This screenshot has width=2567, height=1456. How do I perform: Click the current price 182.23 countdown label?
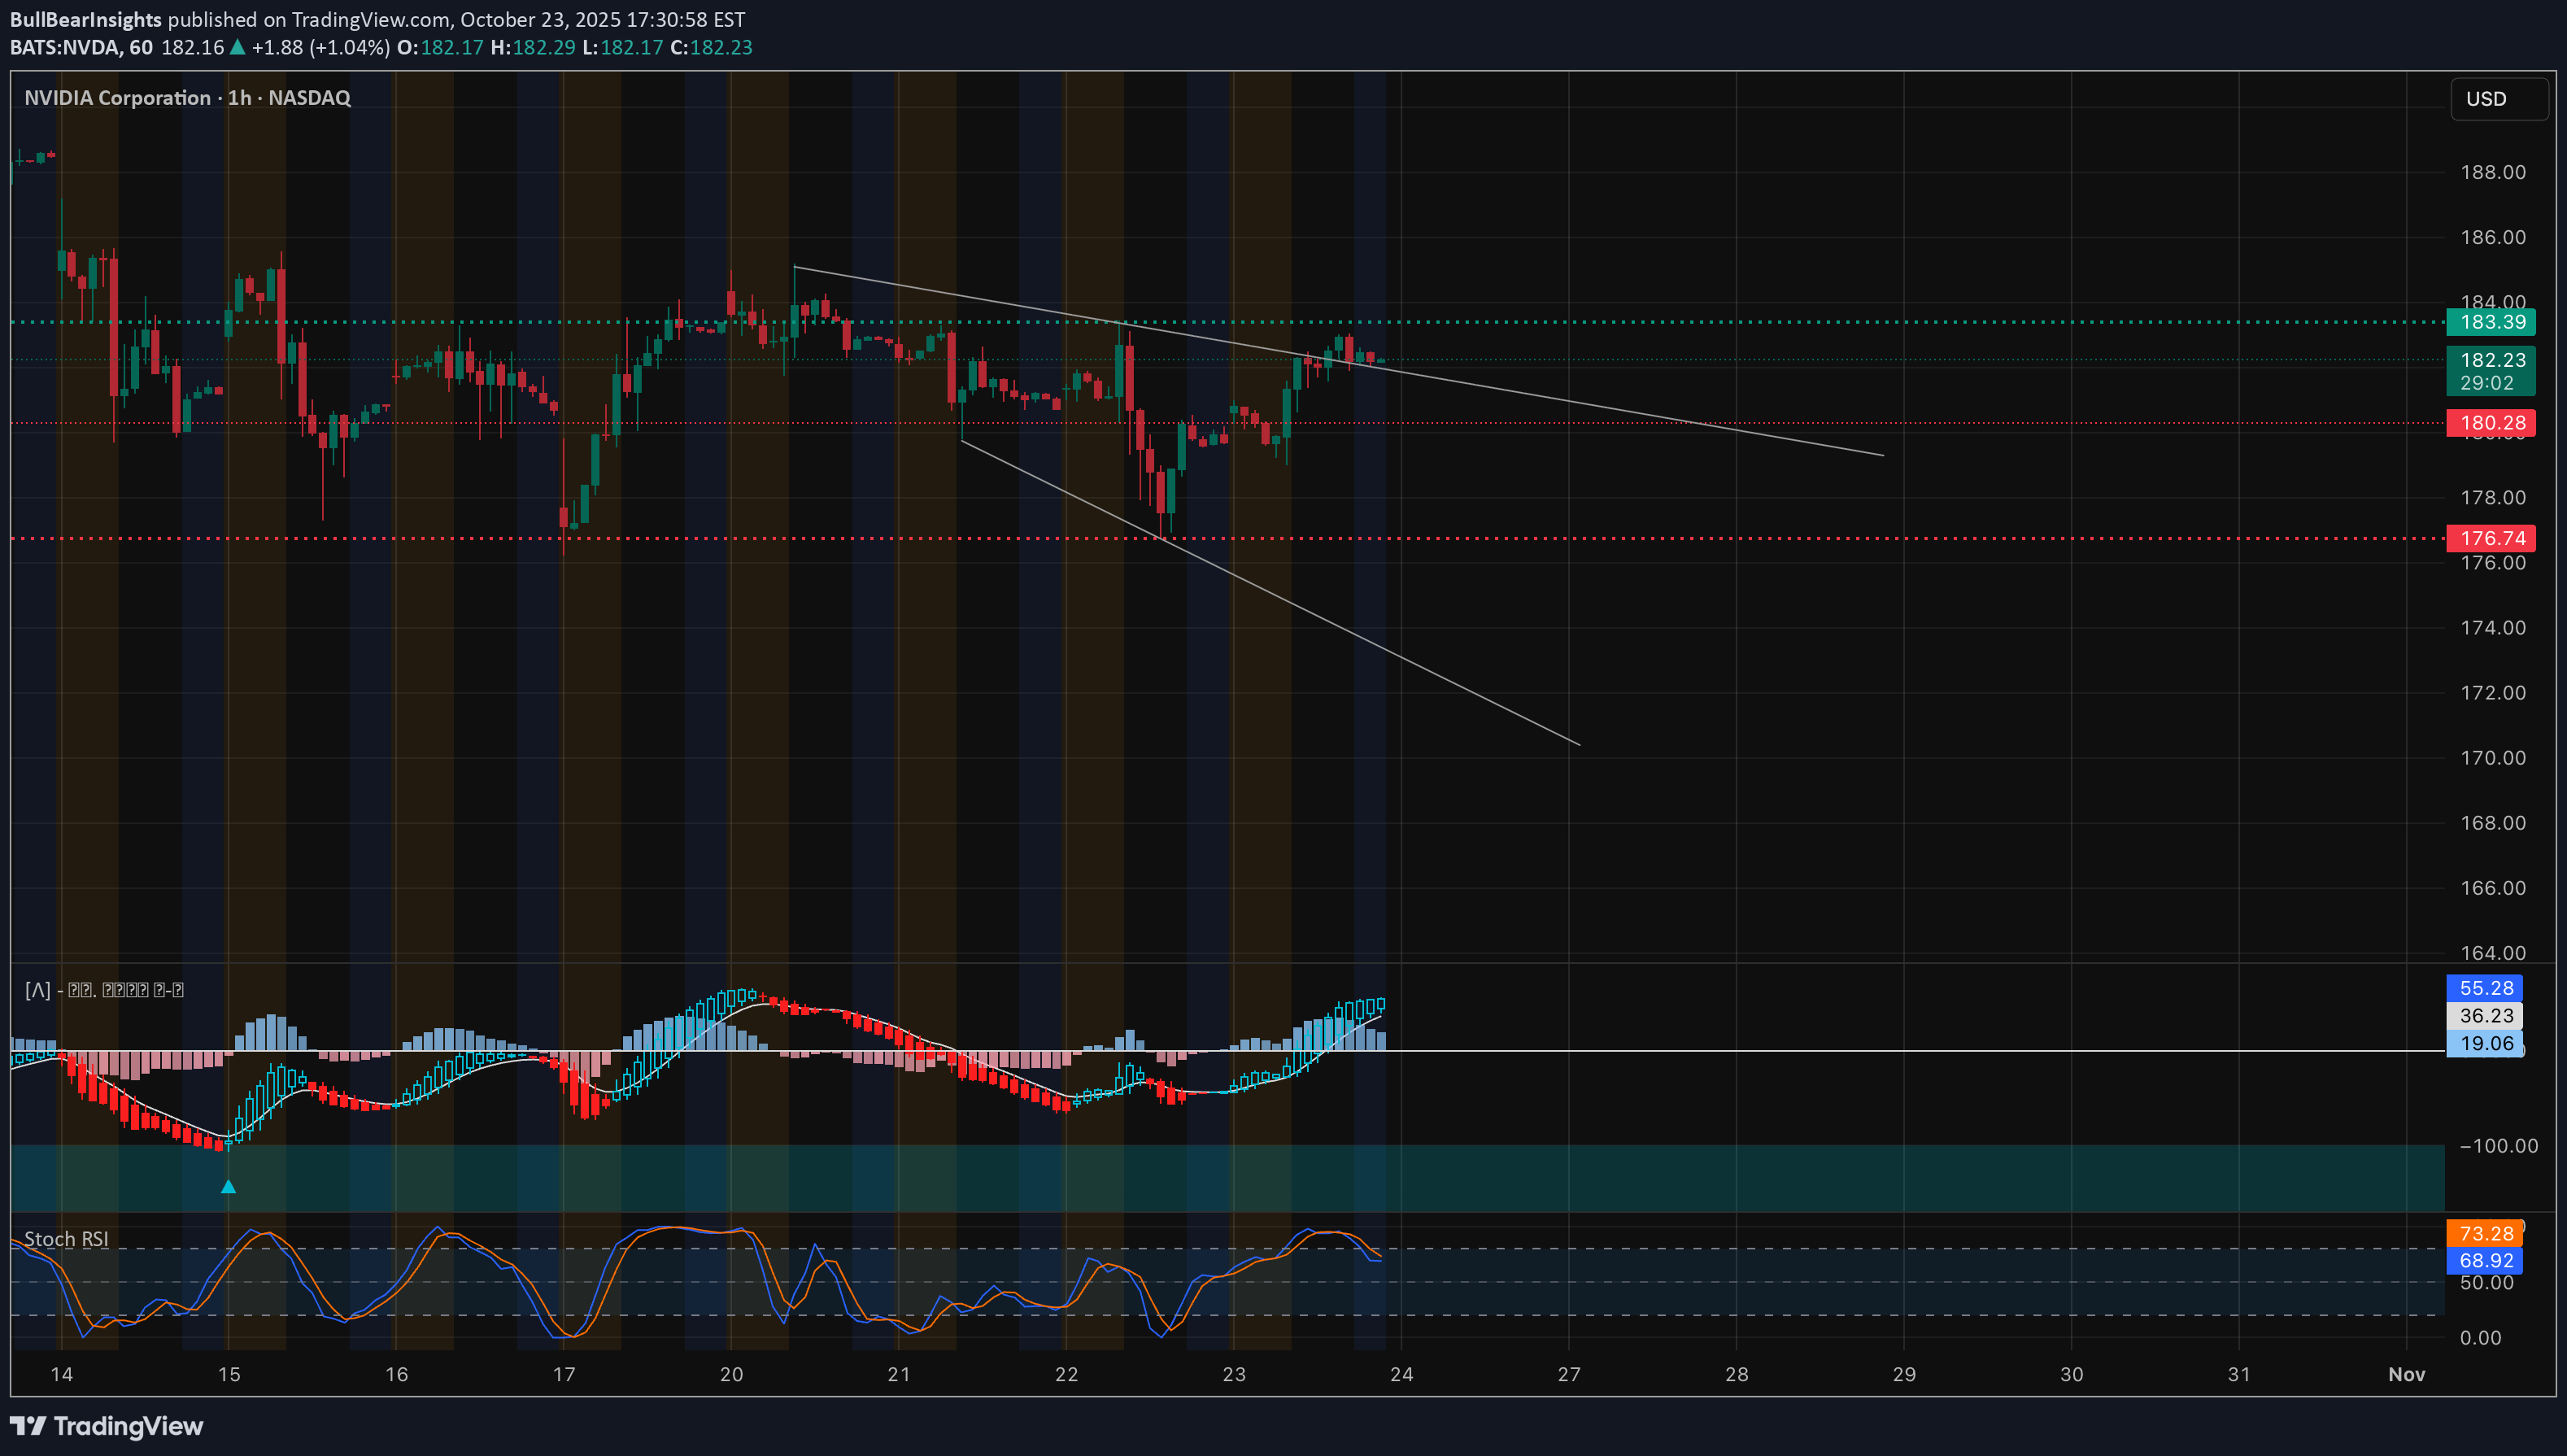tap(2490, 370)
